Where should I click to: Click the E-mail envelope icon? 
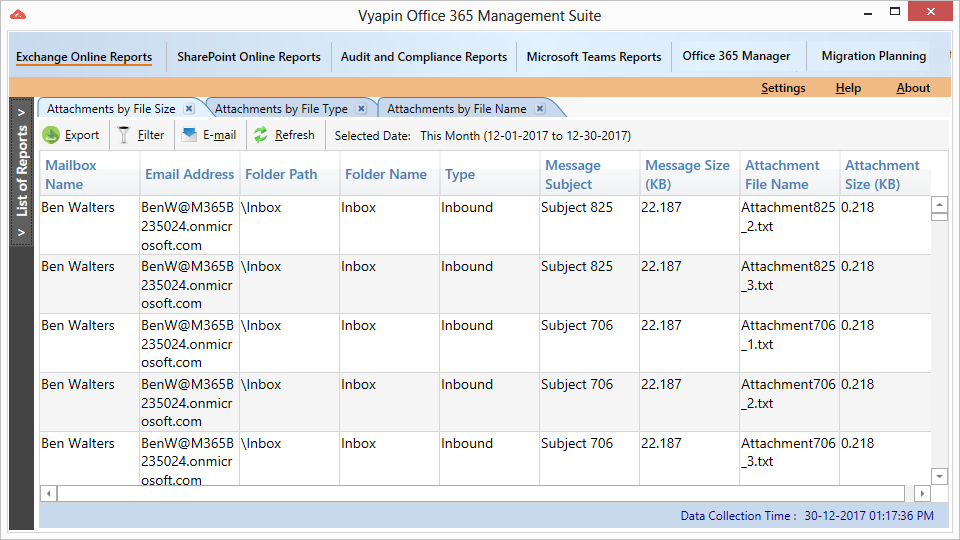click(189, 134)
